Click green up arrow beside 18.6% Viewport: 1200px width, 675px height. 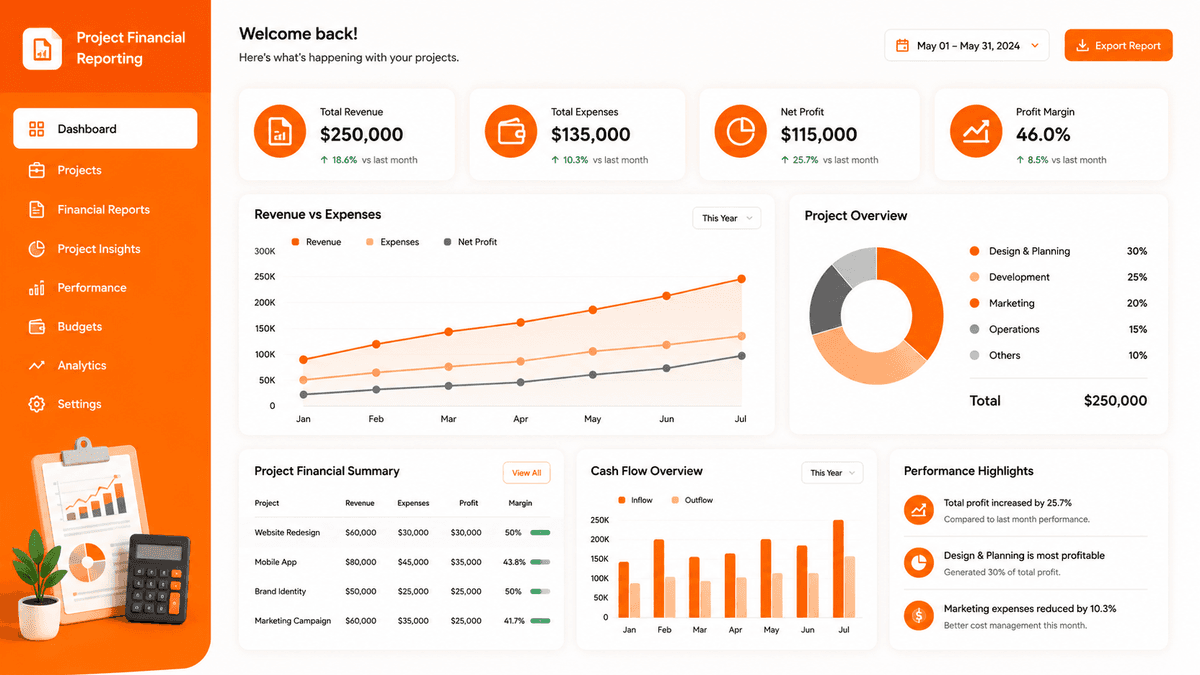point(324,160)
